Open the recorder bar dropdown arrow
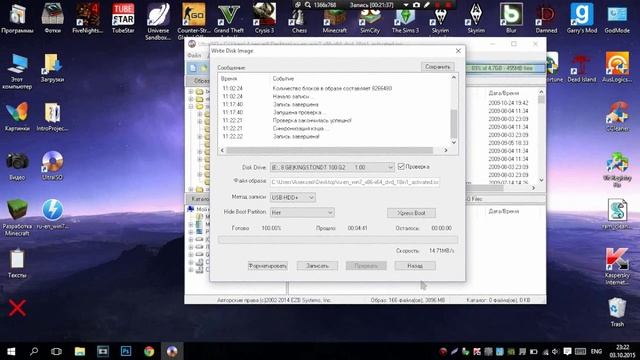The width and height of the screenshot is (640, 360). click(406, 5)
